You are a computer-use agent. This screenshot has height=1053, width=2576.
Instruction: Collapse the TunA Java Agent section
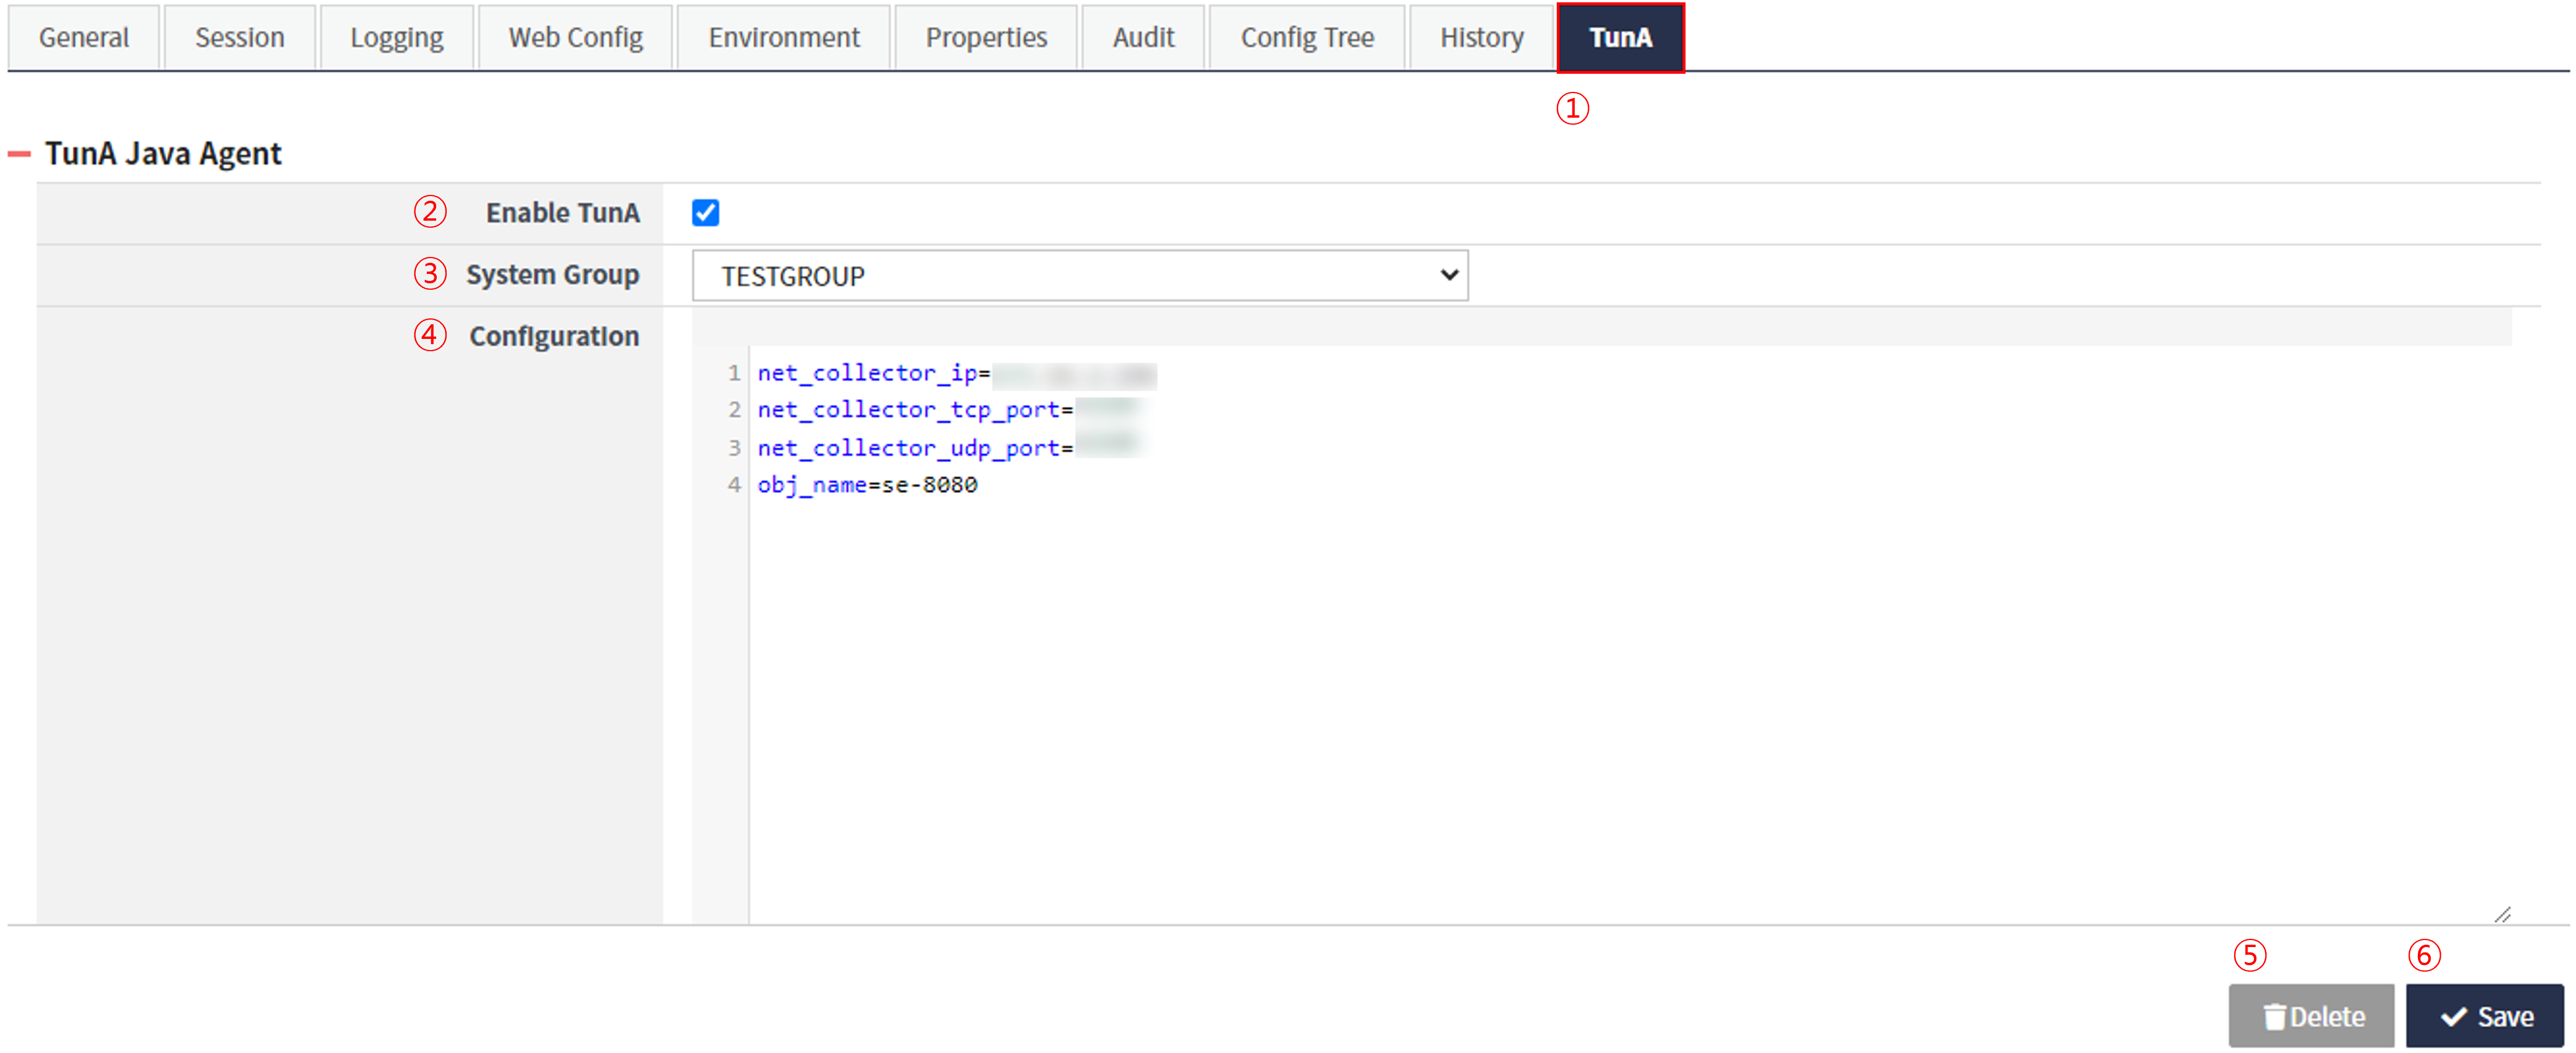click(19, 154)
